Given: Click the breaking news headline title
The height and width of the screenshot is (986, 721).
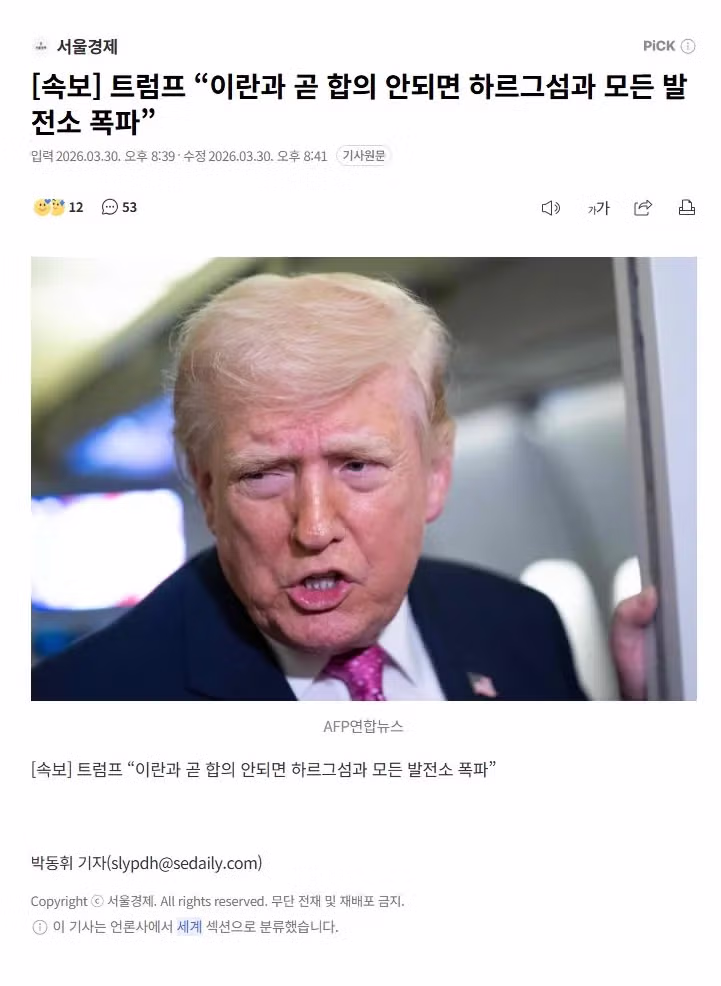Looking at the screenshot, I should 359,104.
